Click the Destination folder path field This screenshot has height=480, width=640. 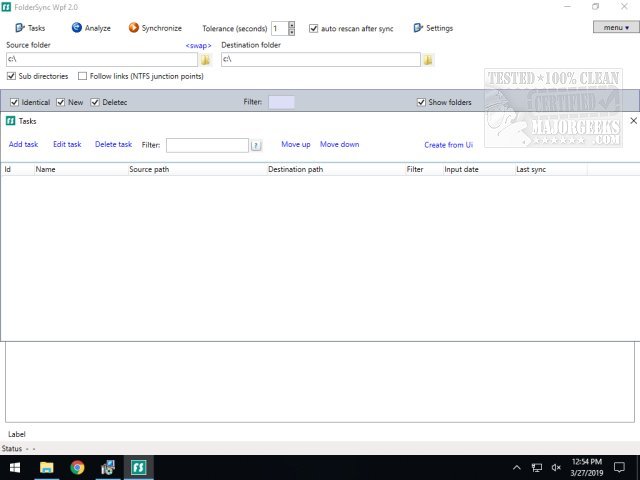point(321,60)
